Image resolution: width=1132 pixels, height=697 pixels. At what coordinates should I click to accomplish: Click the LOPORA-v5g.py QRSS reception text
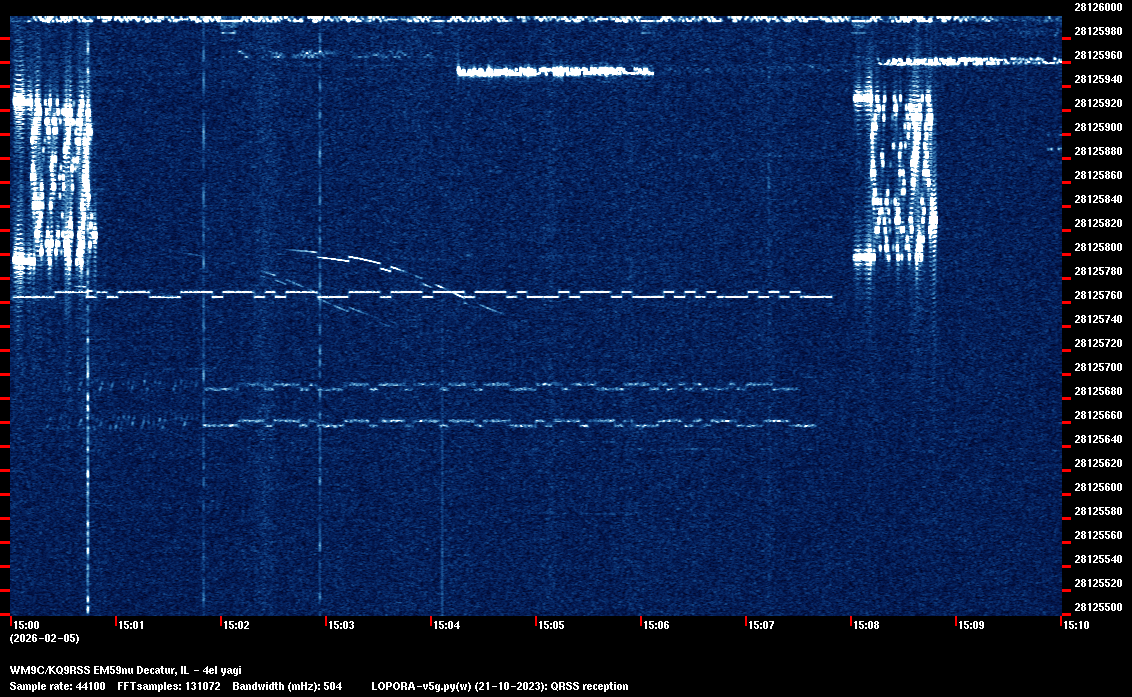click(x=499, y=686)
